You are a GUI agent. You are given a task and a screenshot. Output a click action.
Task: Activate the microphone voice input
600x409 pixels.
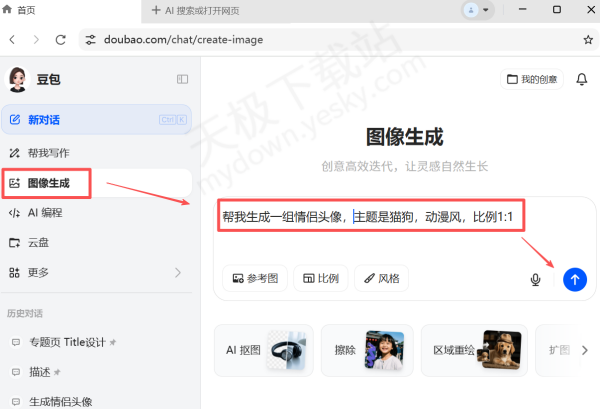coord(536,279)
